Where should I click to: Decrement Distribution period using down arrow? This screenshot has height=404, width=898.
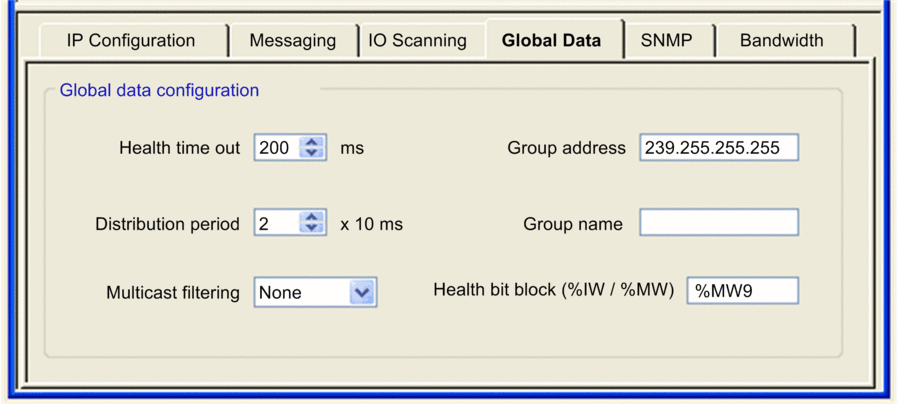coord(313,229)
